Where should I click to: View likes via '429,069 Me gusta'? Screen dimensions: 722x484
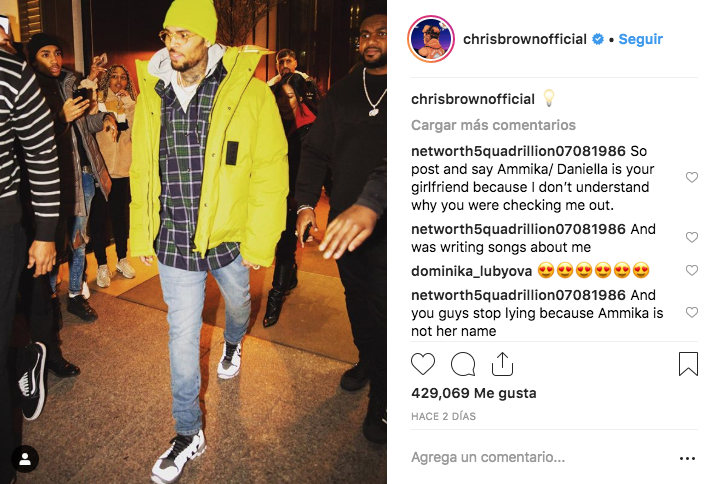tap(474, 393)
